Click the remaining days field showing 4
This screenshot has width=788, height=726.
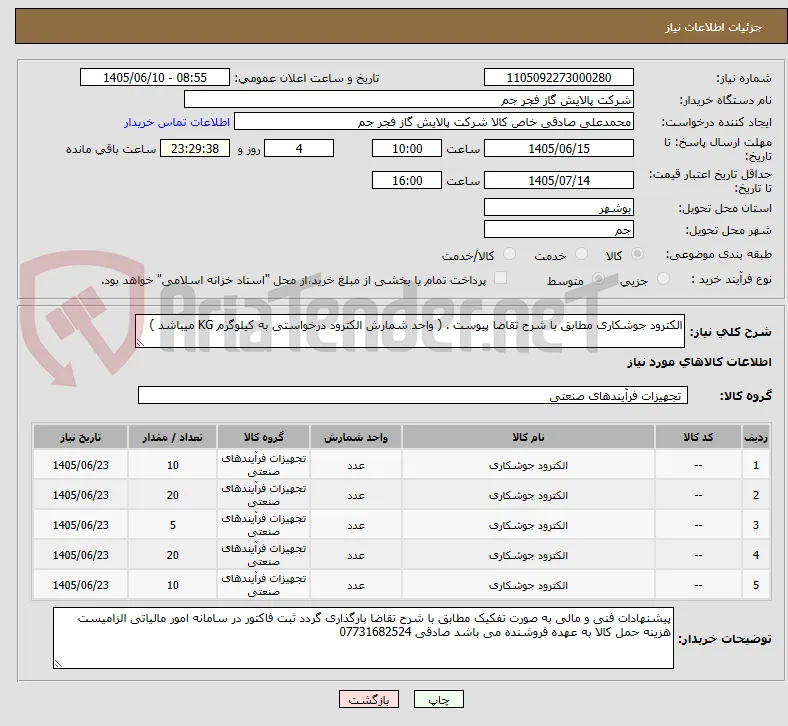coord(299,148)
